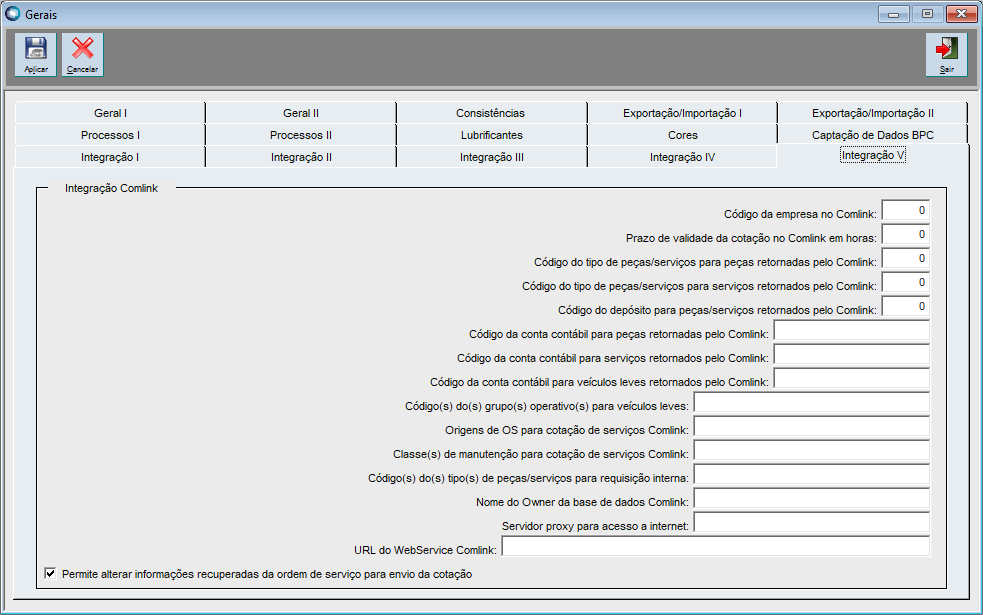Open the Integração I tab
This screenshot has width=983, height=615.
(110, 157)
